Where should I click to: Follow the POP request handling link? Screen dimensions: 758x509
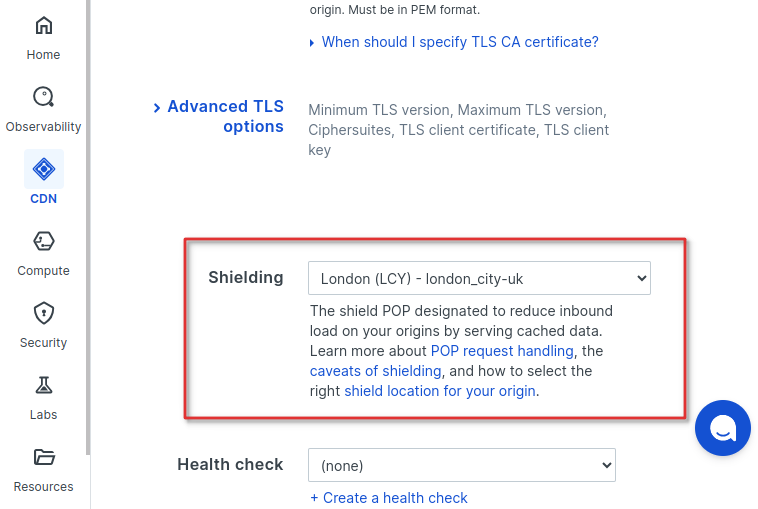click(x=502, y=351)
